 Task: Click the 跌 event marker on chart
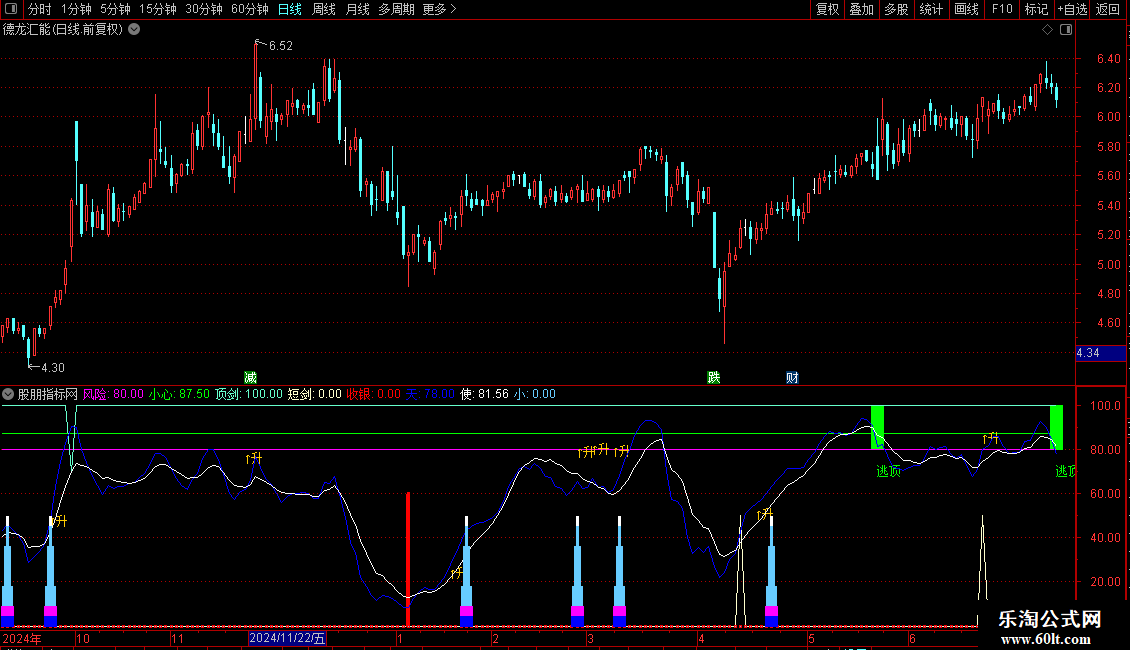pos(713,378)
